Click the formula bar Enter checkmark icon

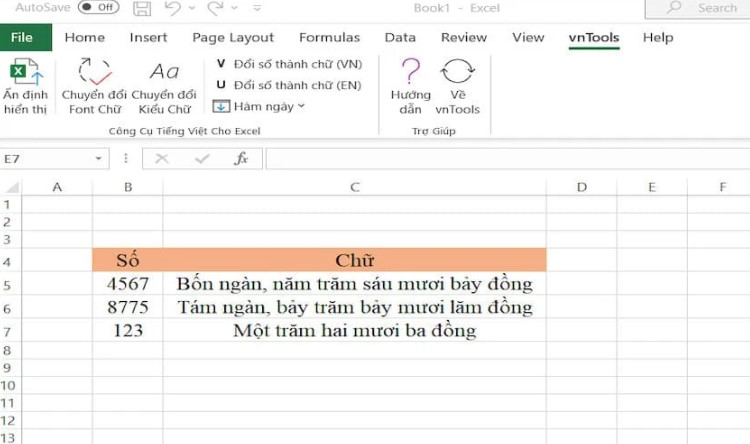[x=202, y=159]
